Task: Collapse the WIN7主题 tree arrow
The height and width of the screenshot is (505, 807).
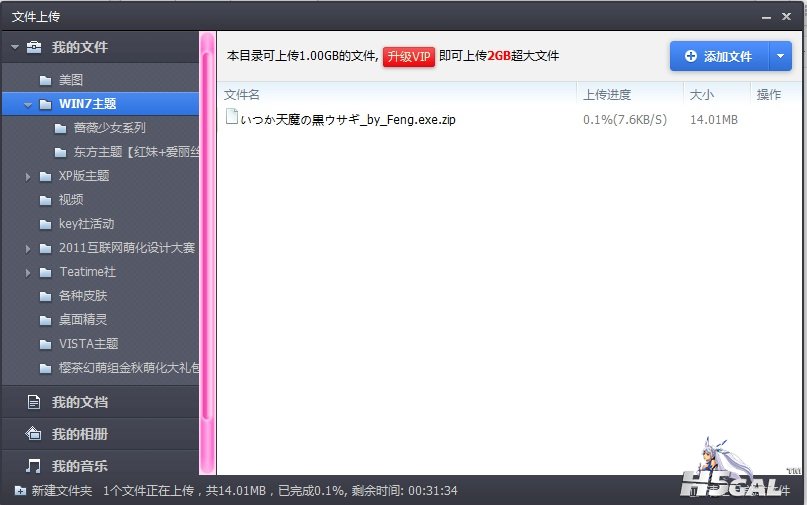Action: click(x=28, y=105)
